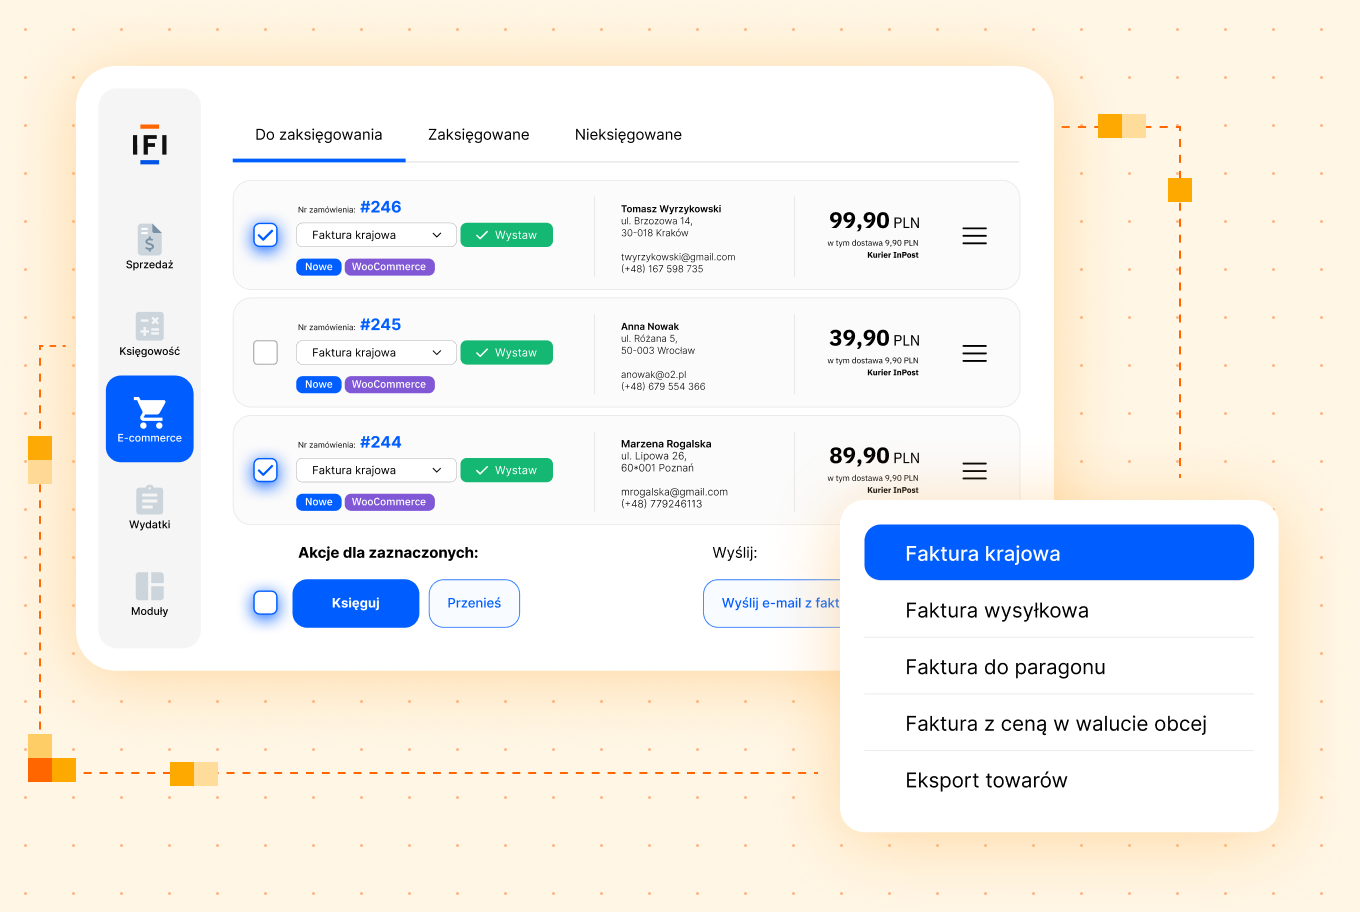Click the 89,90 PLN amount
This screenshot has width=1360, height=912.
coord(874,456)
